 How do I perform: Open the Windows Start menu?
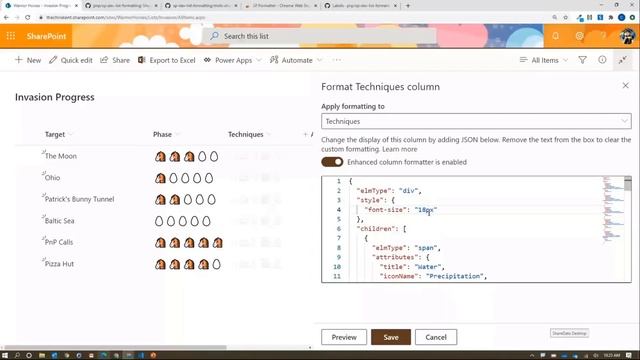tap(5, 355)
